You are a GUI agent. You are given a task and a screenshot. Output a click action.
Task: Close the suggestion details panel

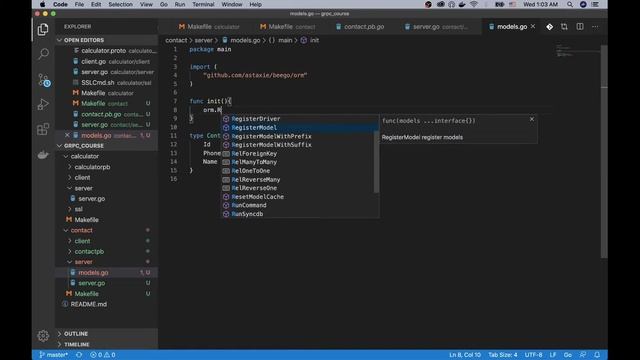[x=531, y=119]
